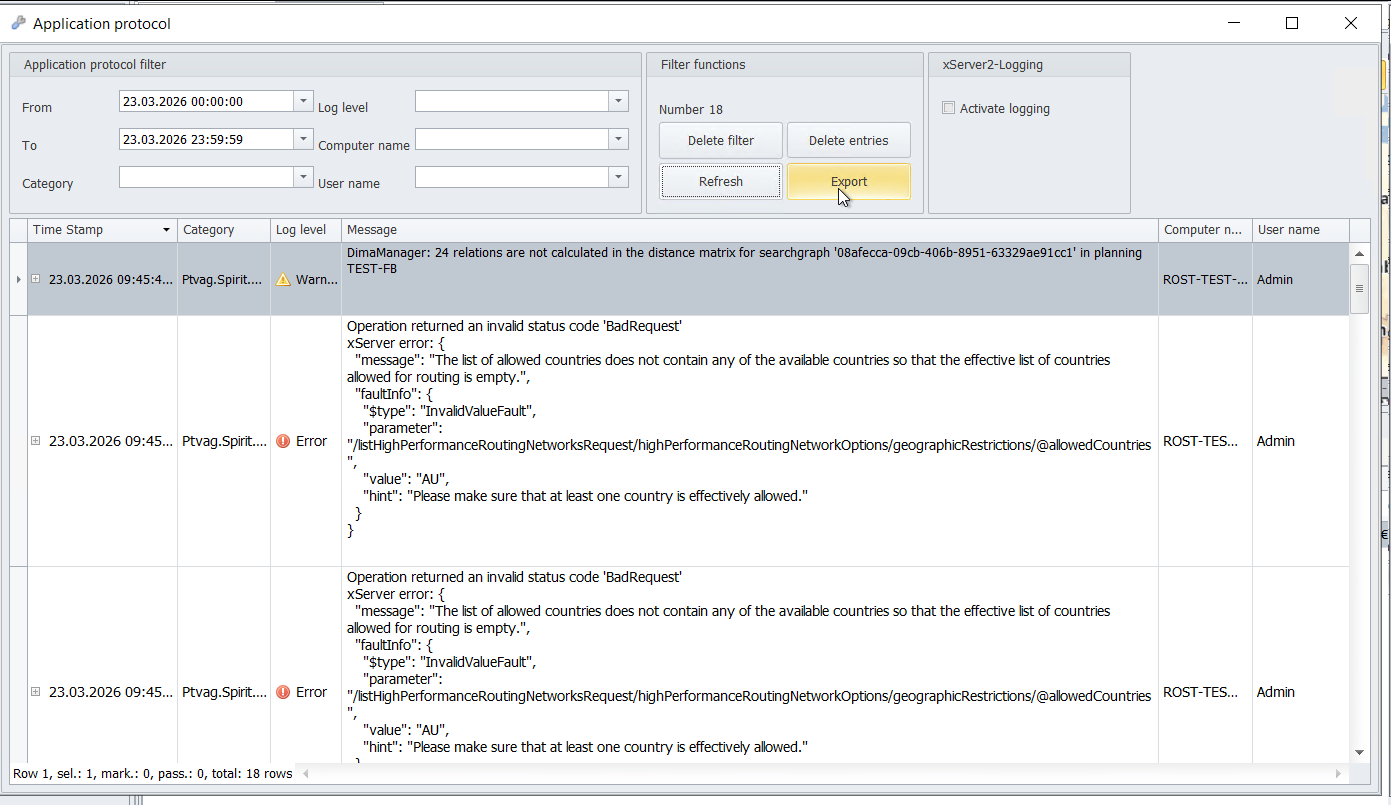Click the warning icon in first row
The width and height of the screenshot is (1391, 805).
284,280
